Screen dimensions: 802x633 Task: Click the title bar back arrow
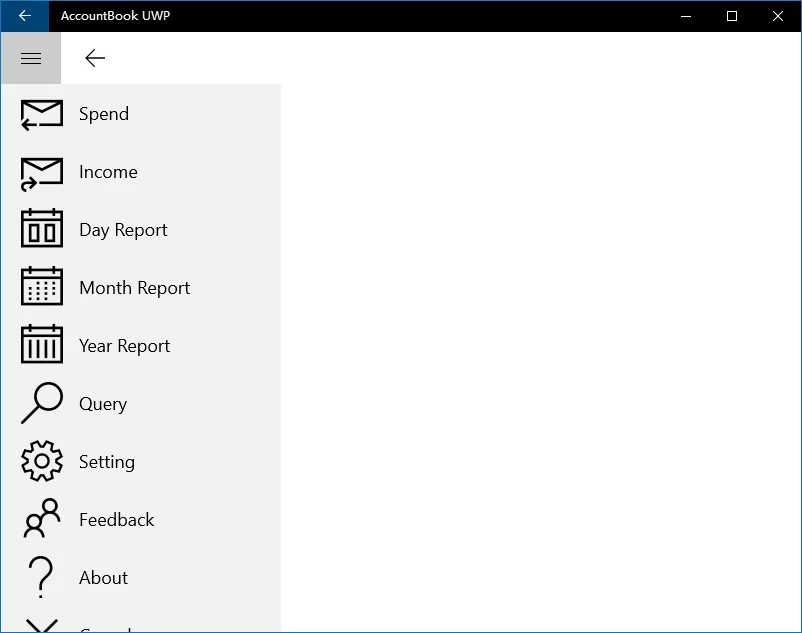coord(25,16)
